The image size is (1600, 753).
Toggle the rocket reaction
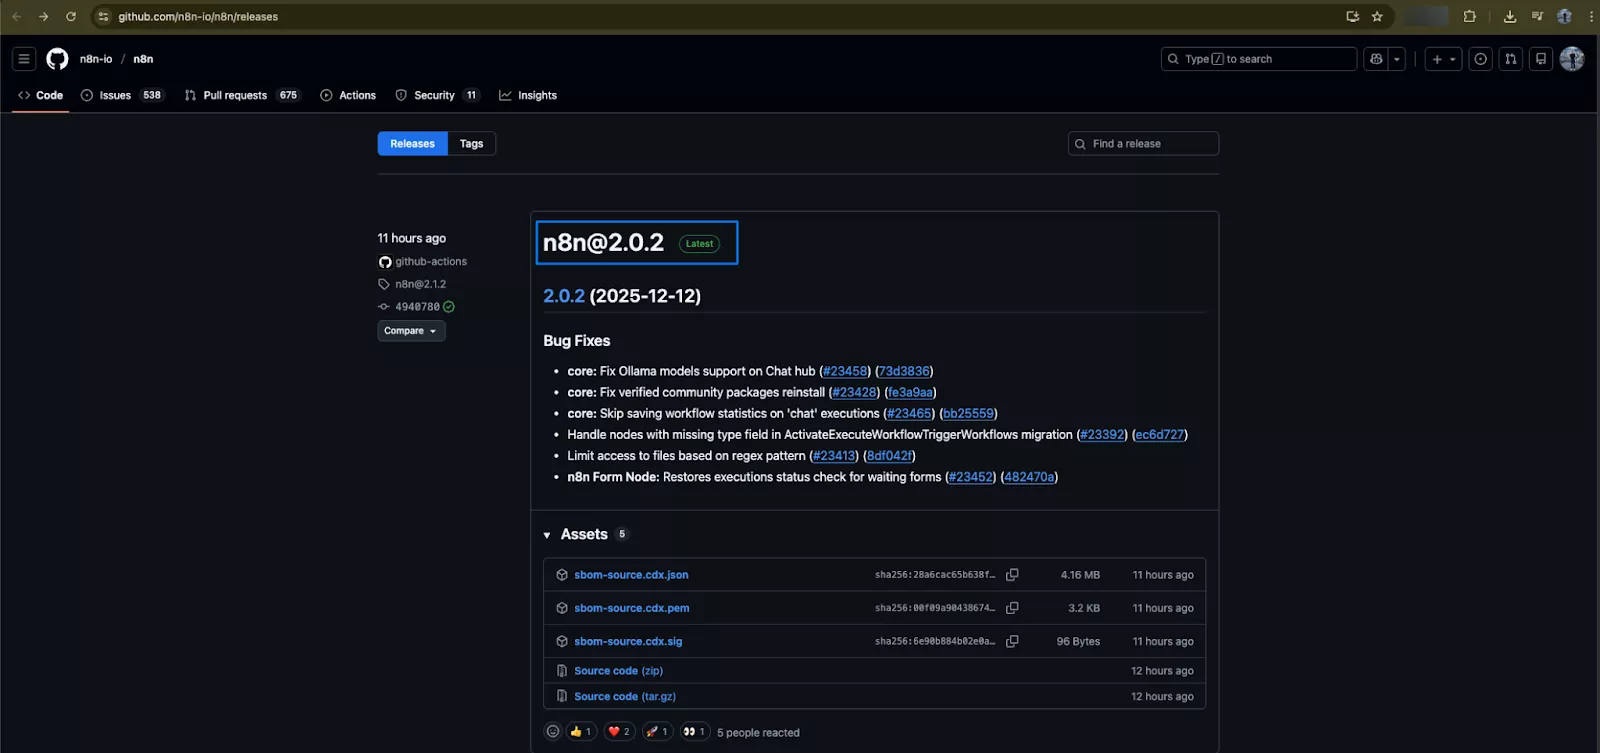pos(657,732)
